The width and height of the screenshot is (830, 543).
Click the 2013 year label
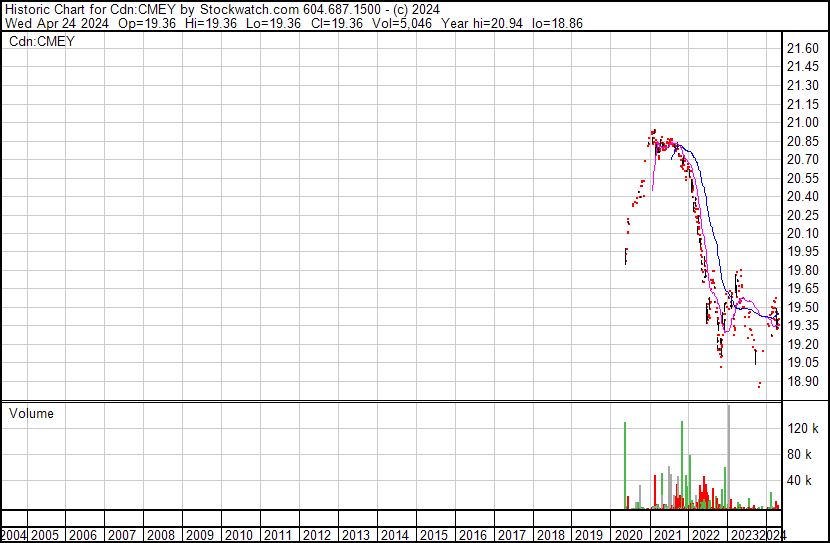pyautogui.click(x=356, y=535)
